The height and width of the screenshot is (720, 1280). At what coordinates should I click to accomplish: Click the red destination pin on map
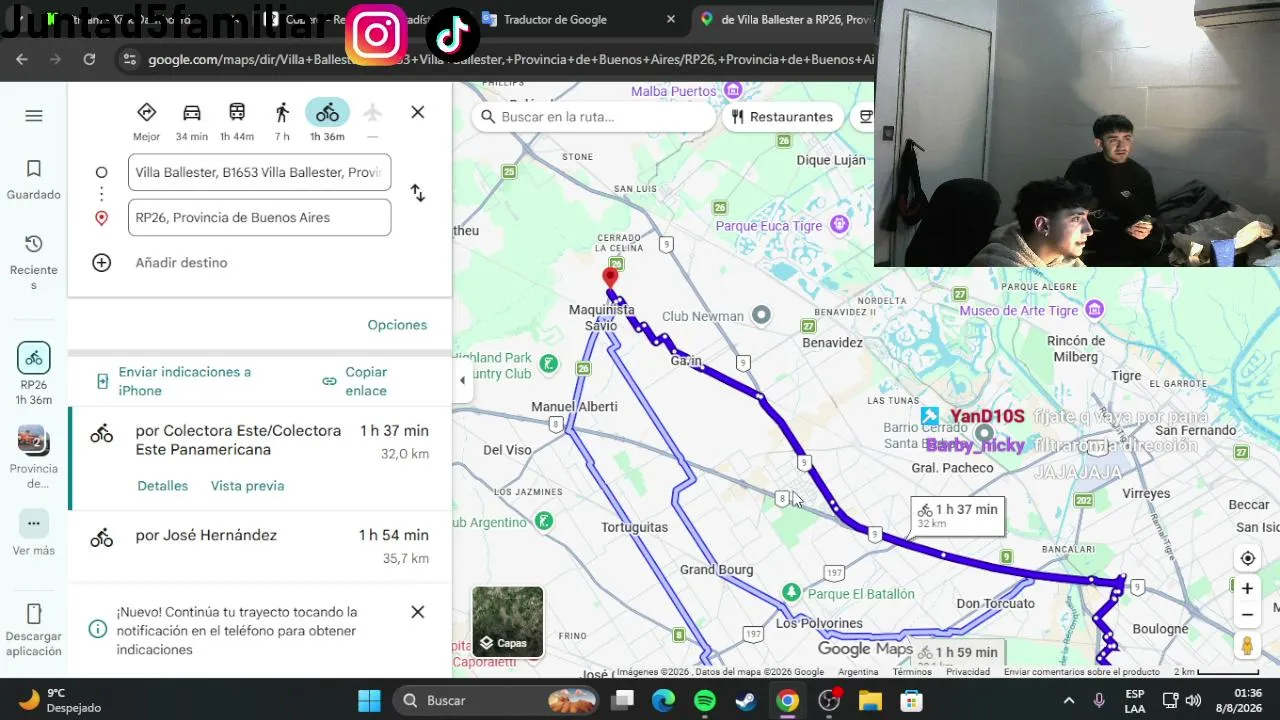[x=610, y=277]
